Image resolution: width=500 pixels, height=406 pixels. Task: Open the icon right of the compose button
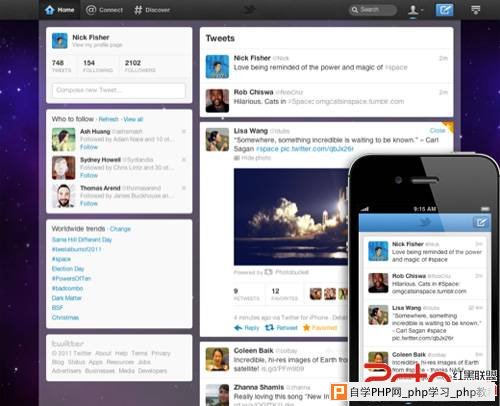(x=476, y=10)
